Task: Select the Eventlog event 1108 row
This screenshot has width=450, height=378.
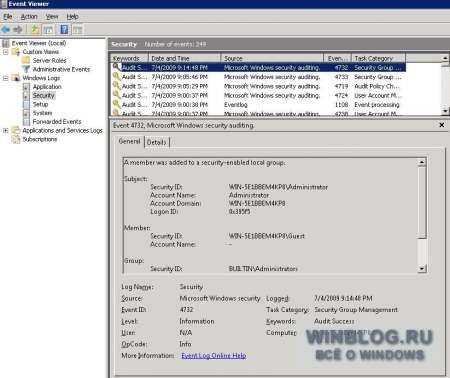Action: point(258,105)
